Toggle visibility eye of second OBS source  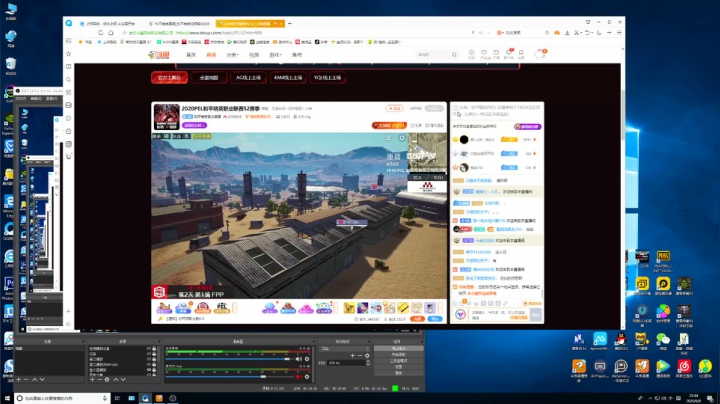click(149, 354)
